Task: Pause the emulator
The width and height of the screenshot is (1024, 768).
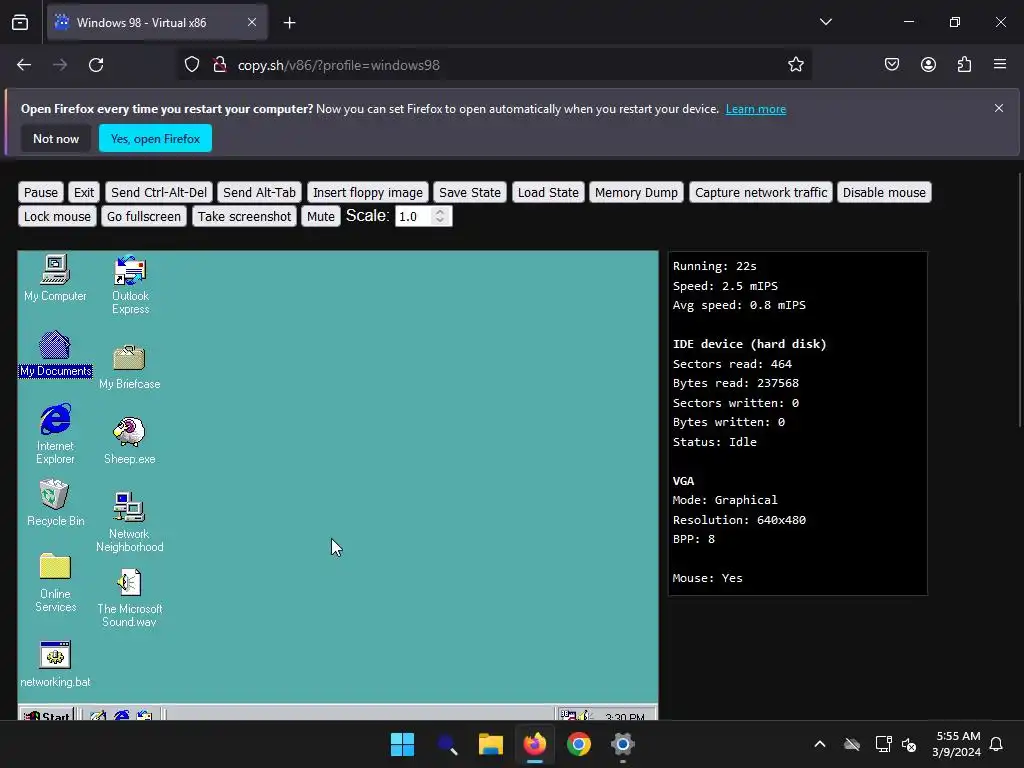Action: pos(40,193)
